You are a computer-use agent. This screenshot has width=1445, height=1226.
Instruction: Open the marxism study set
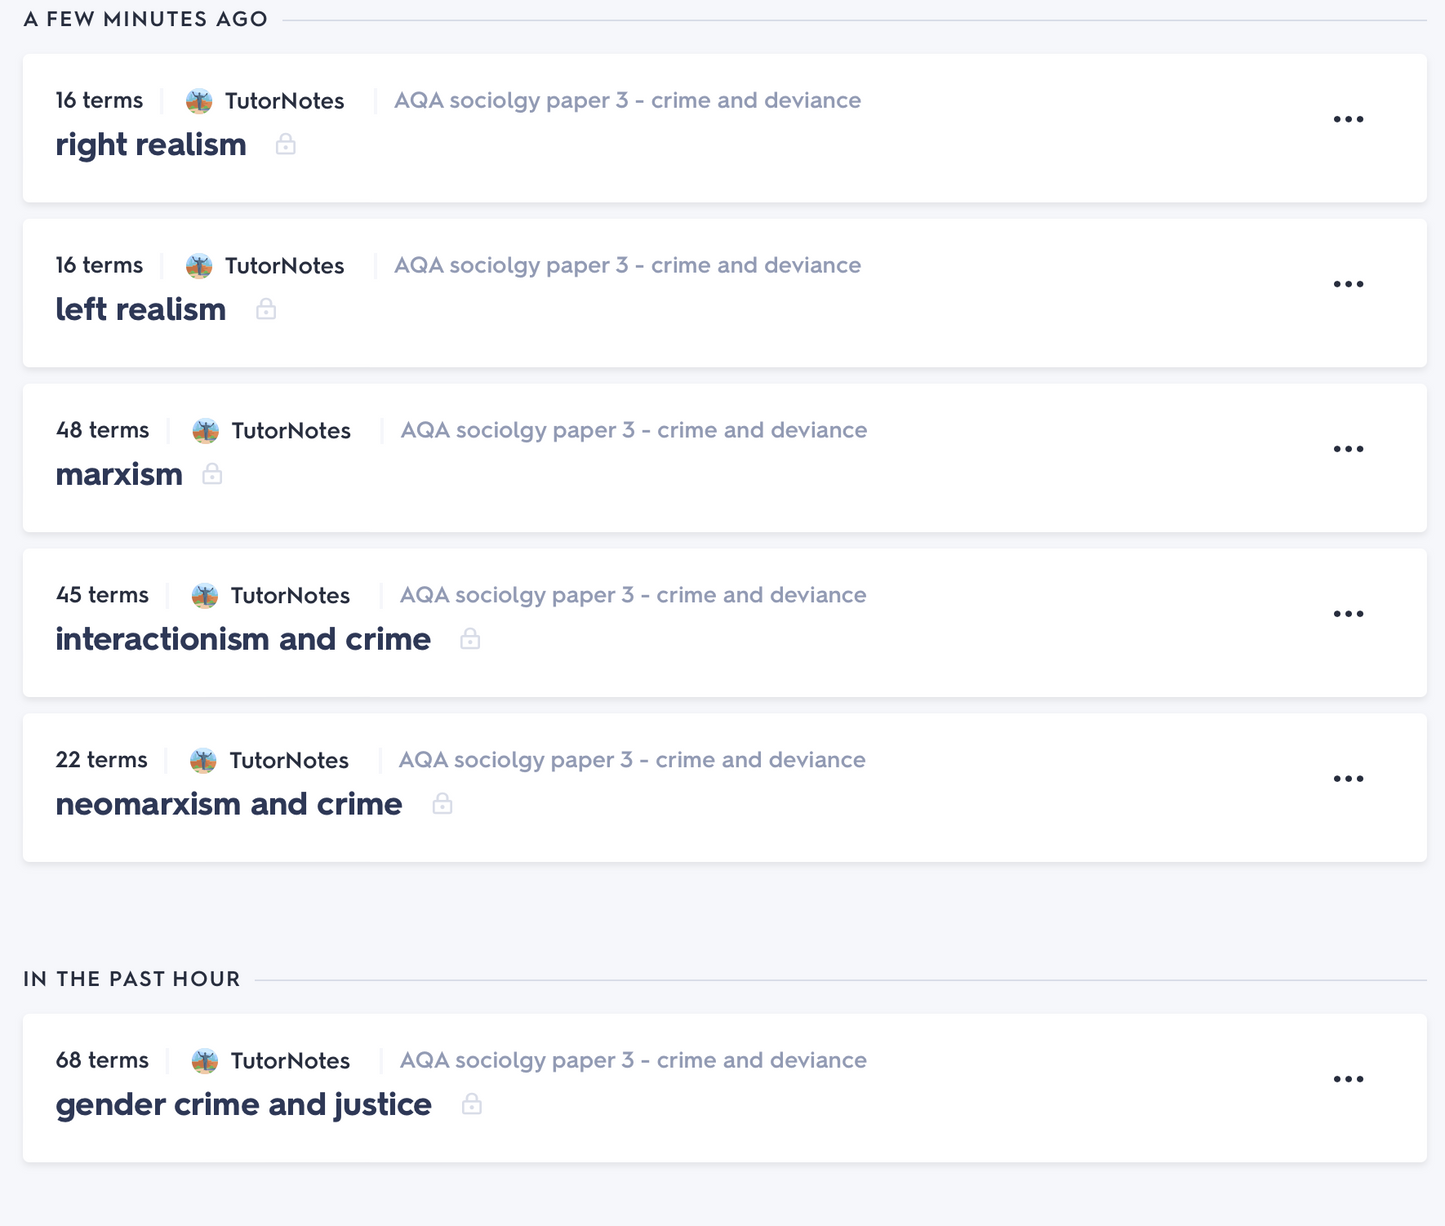click(x=119, y=475)
